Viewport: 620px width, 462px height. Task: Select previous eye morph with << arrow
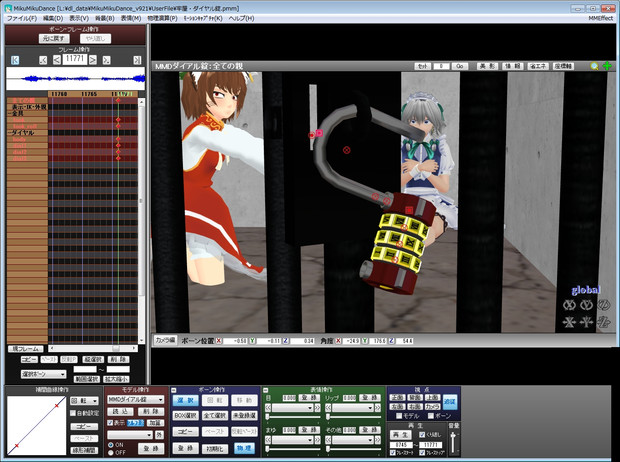(268, 407)
